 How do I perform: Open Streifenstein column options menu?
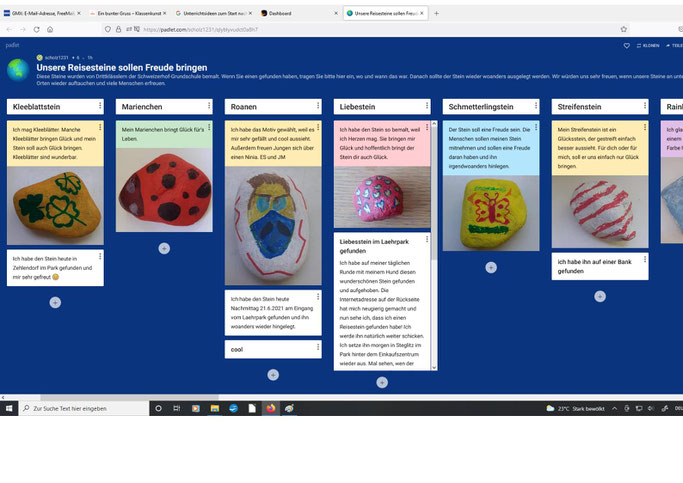(645, 106)
